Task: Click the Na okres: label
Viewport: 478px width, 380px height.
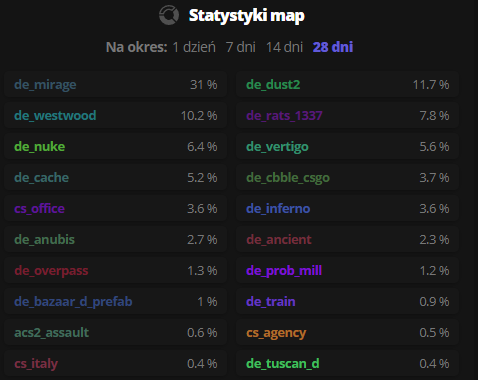Action: 136,47
